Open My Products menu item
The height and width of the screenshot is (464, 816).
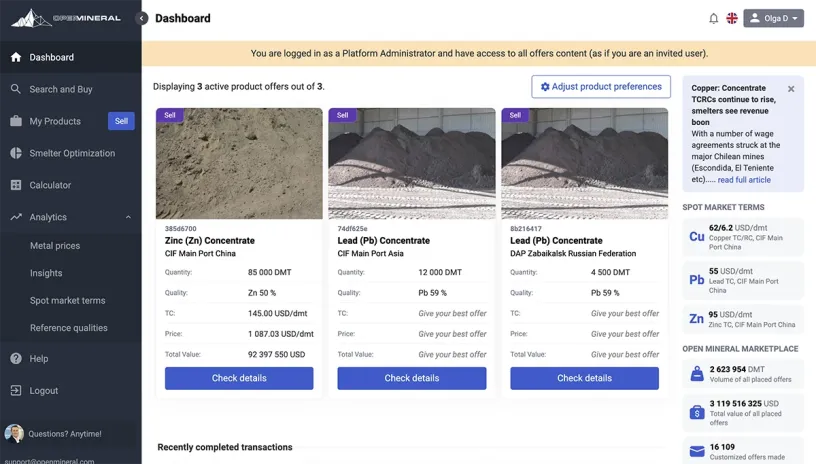point(55,121)
